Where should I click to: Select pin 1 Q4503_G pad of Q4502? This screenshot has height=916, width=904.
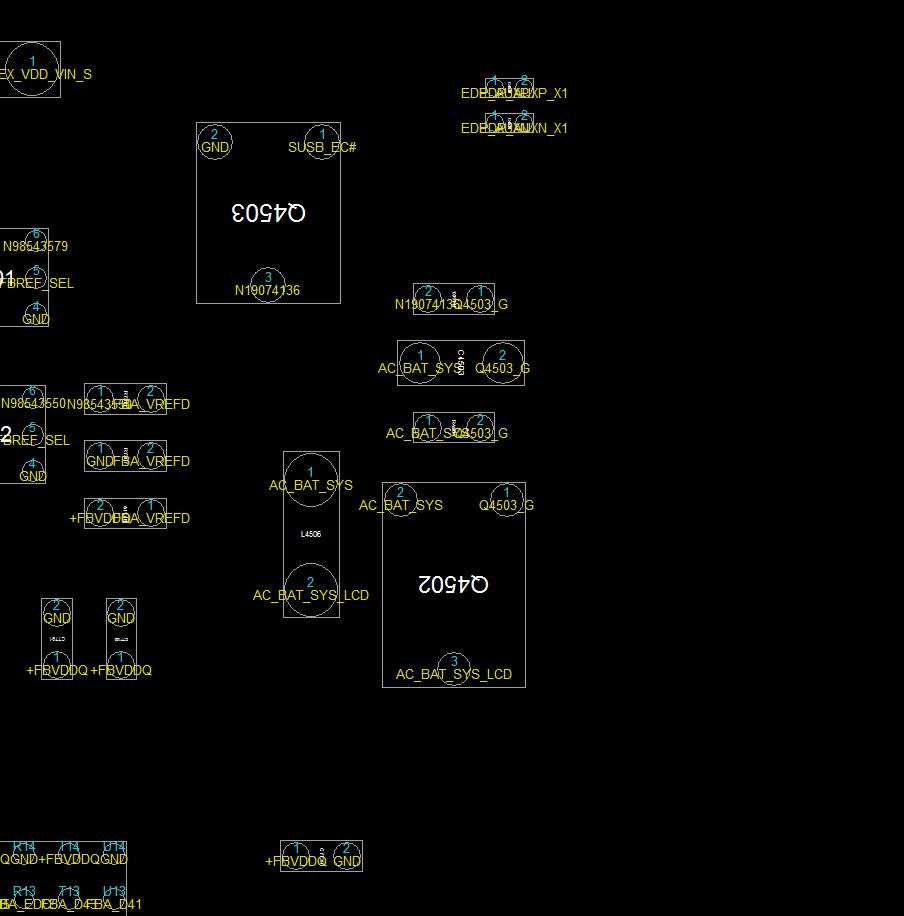pos(507,500)
